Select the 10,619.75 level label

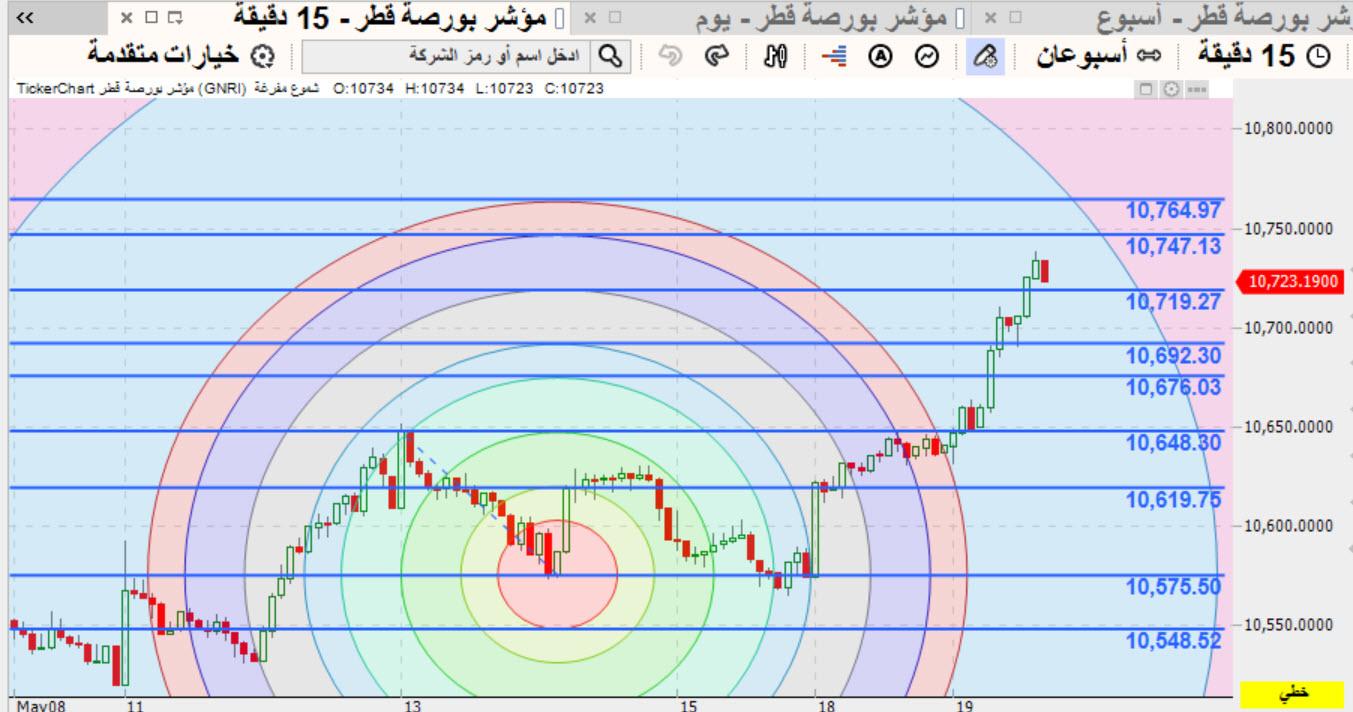pos(1174,499)
